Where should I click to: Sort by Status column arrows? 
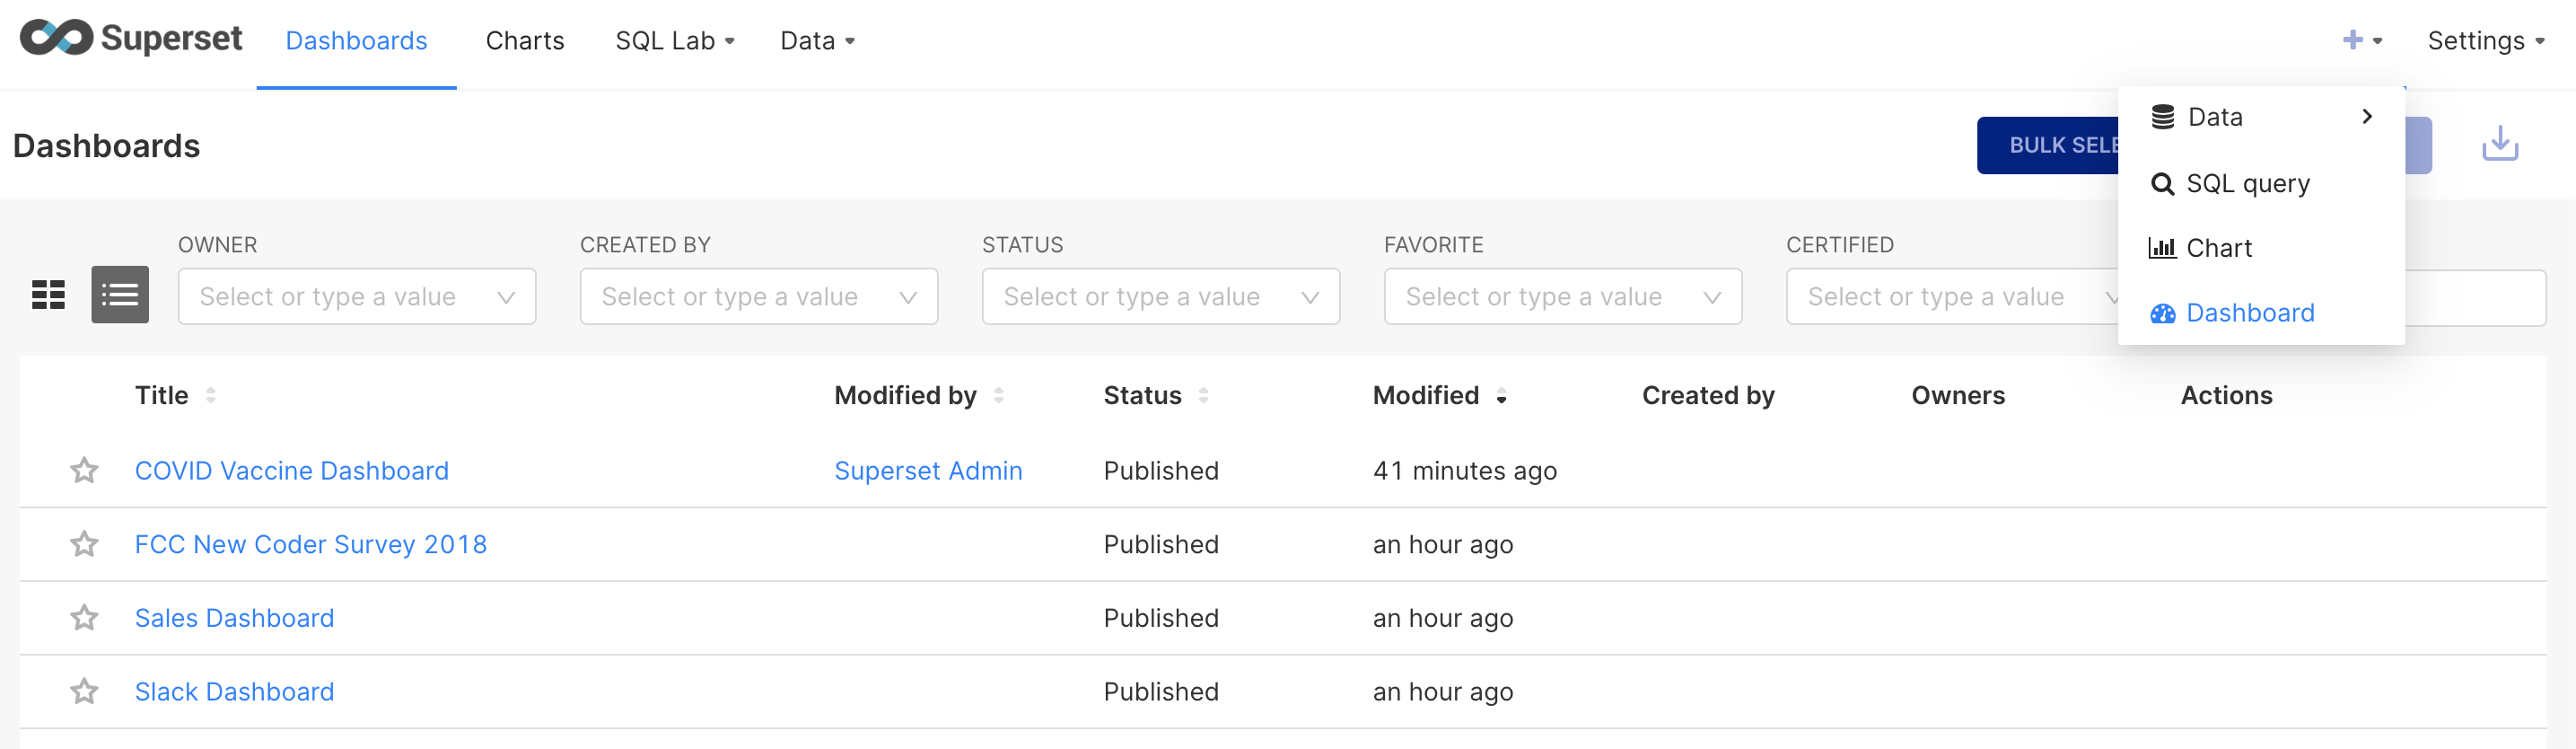(1203, 396)
